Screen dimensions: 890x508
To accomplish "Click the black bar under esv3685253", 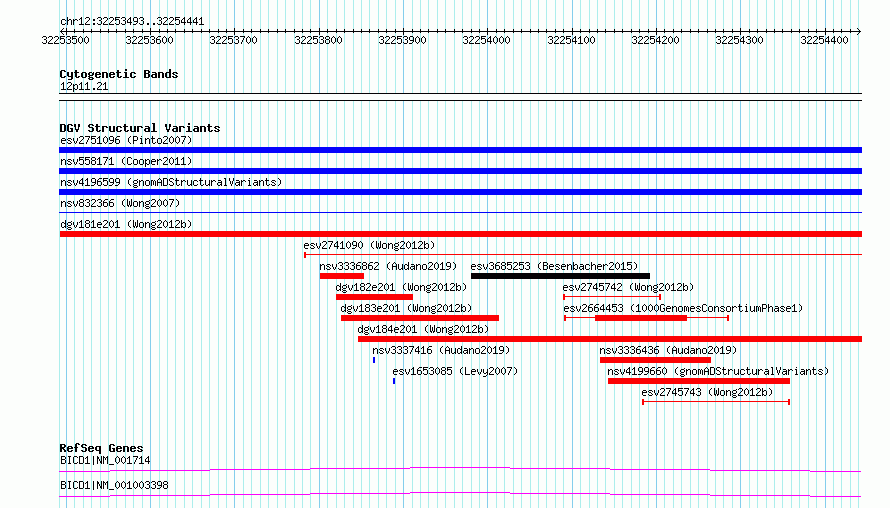I will tap(560, 276).
